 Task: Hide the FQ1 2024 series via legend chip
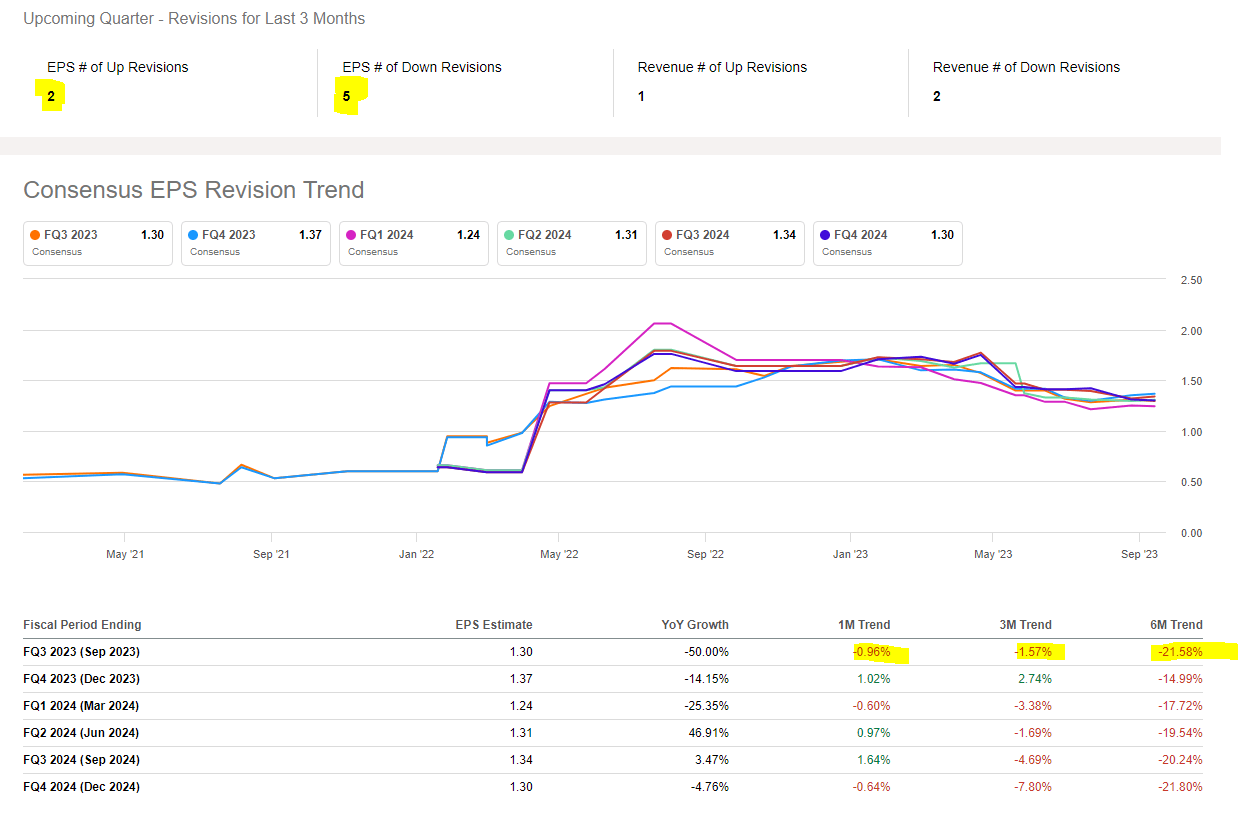point(414,243)
